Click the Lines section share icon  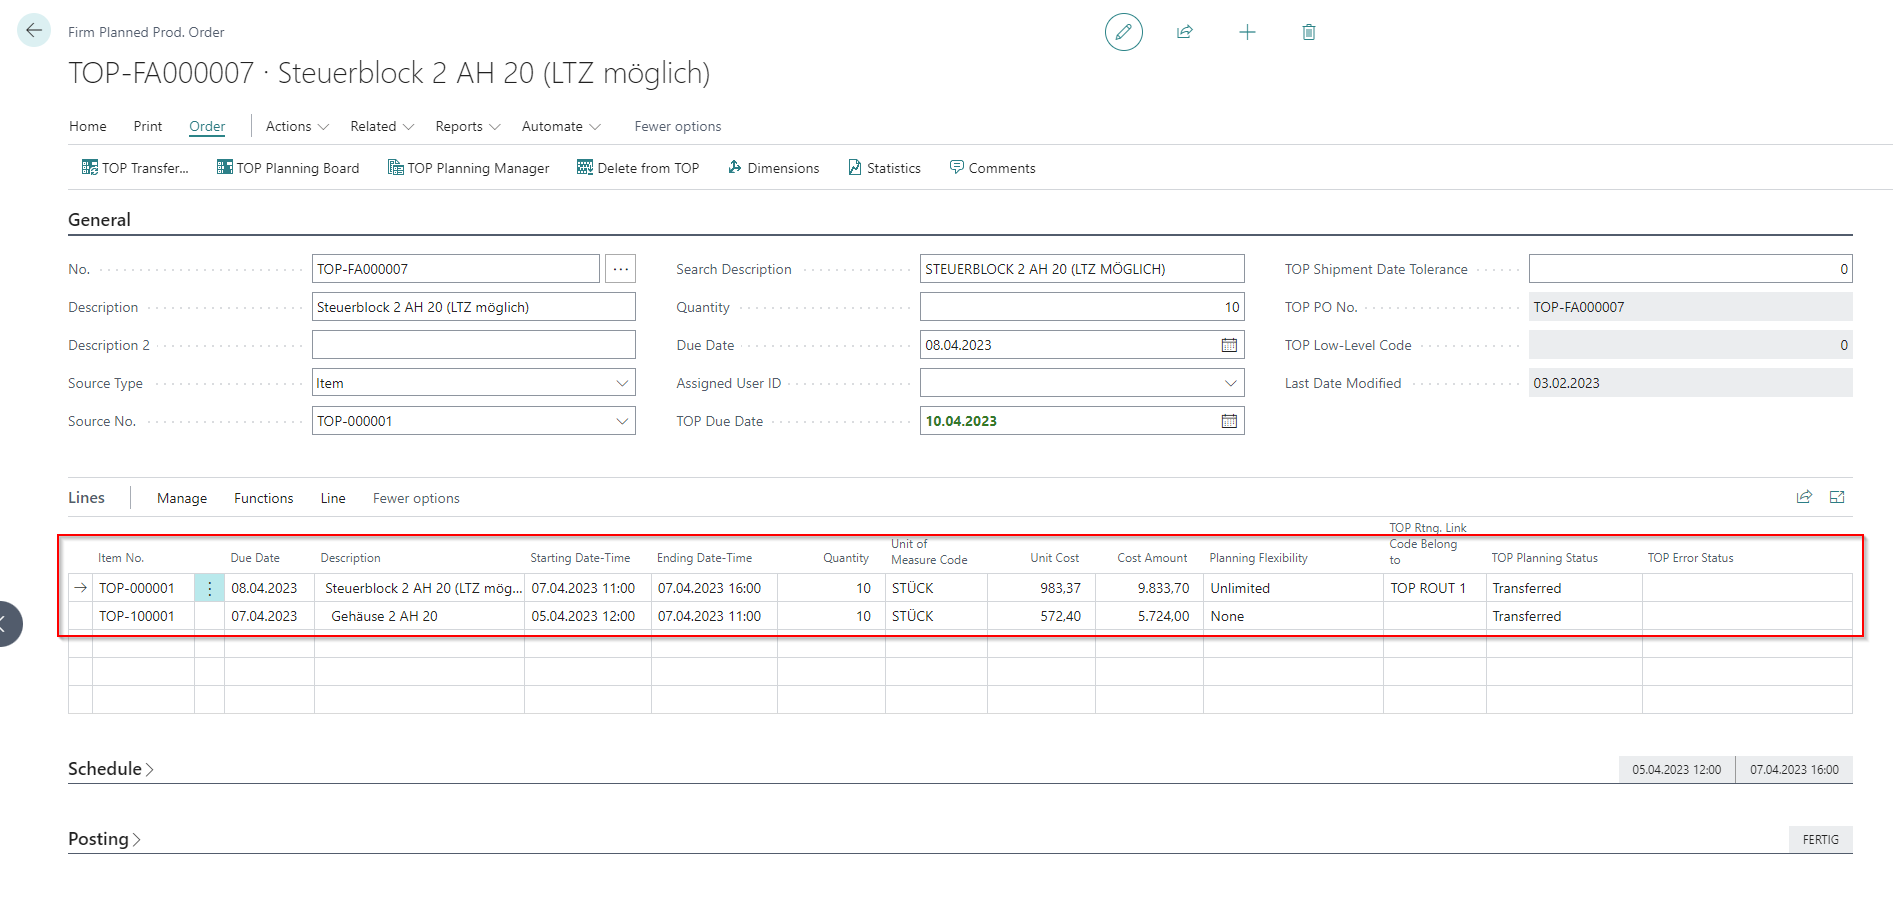click(1804, 497)
